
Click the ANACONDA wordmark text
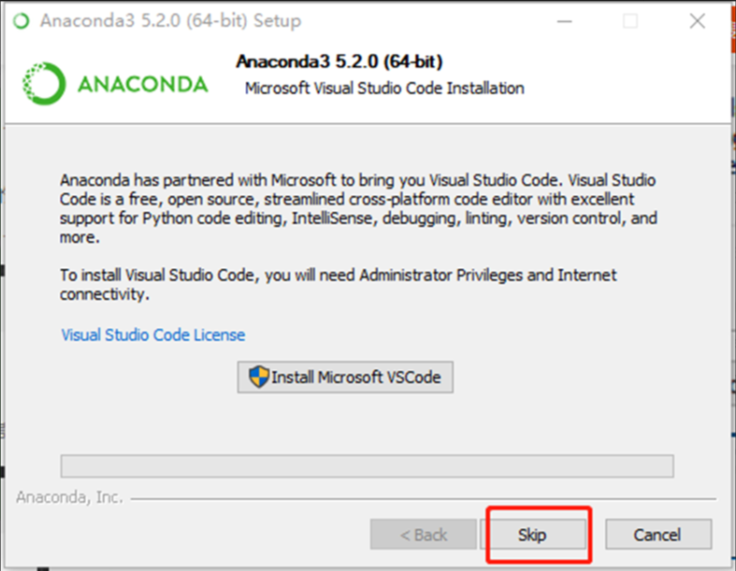pos(143,84)
